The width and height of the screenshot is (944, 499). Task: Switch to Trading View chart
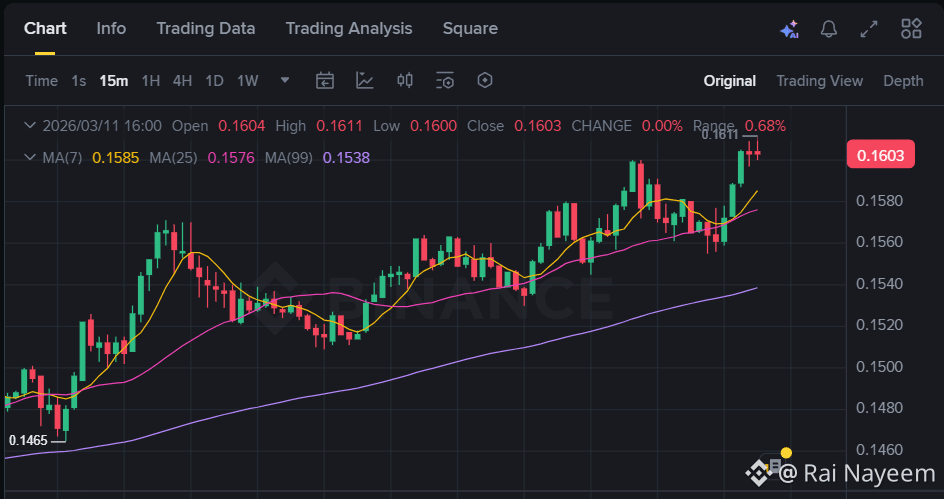click(819, 81)
